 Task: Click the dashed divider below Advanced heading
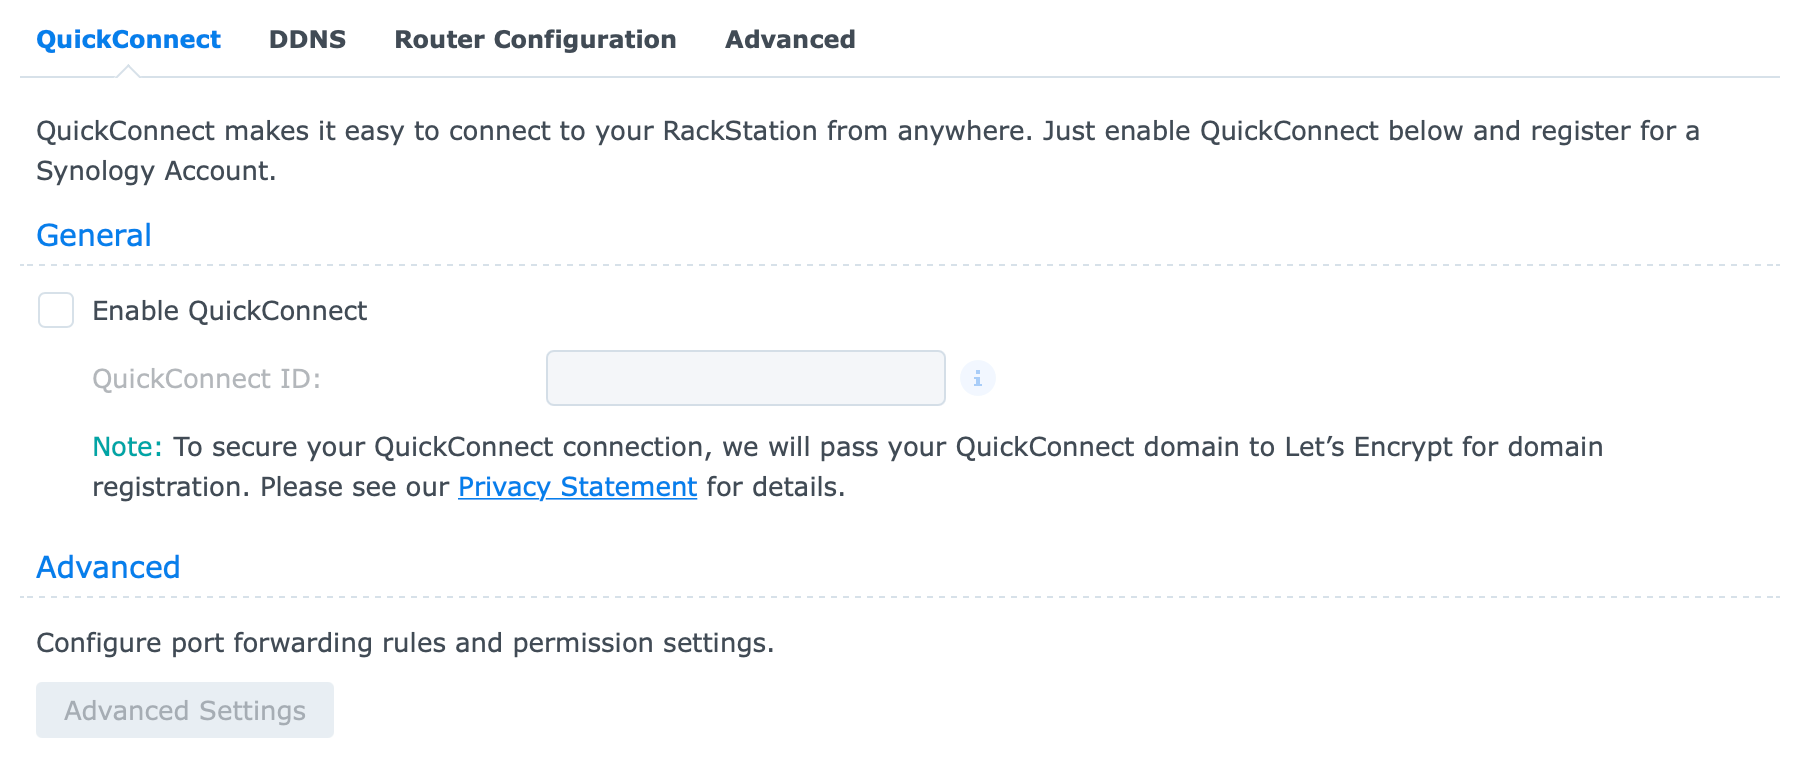(900, 597)
